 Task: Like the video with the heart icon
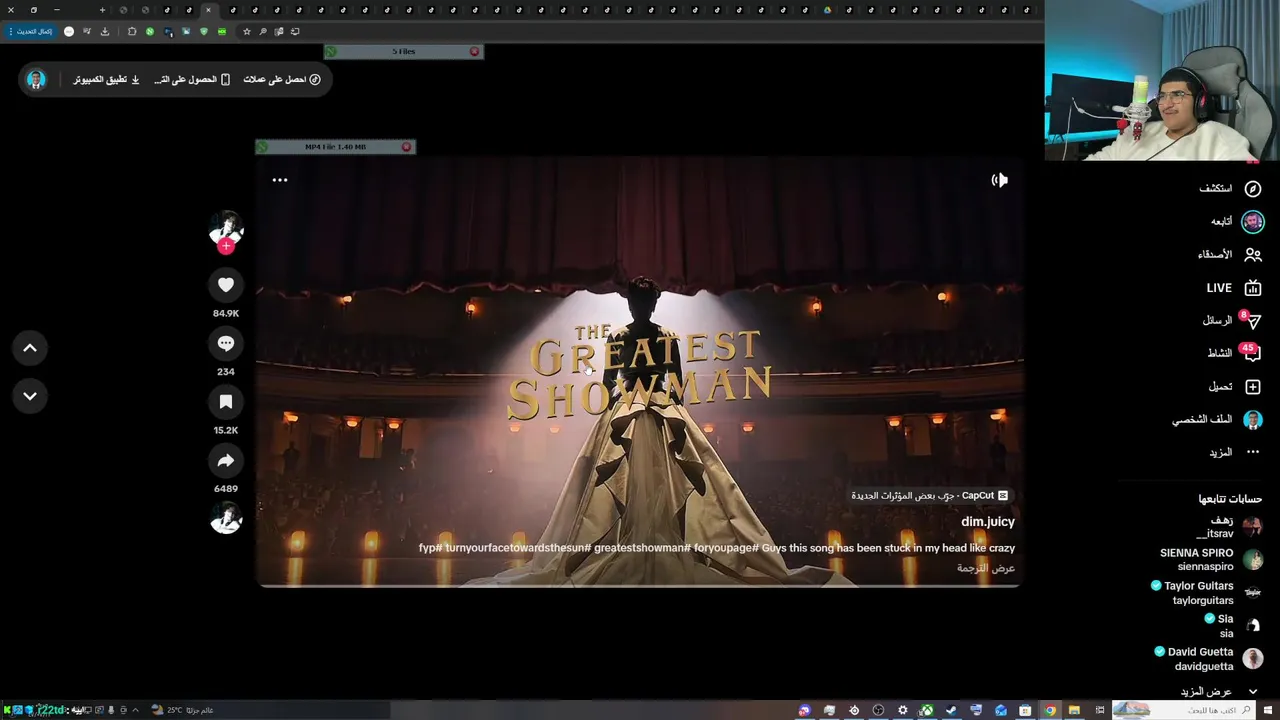226,285
